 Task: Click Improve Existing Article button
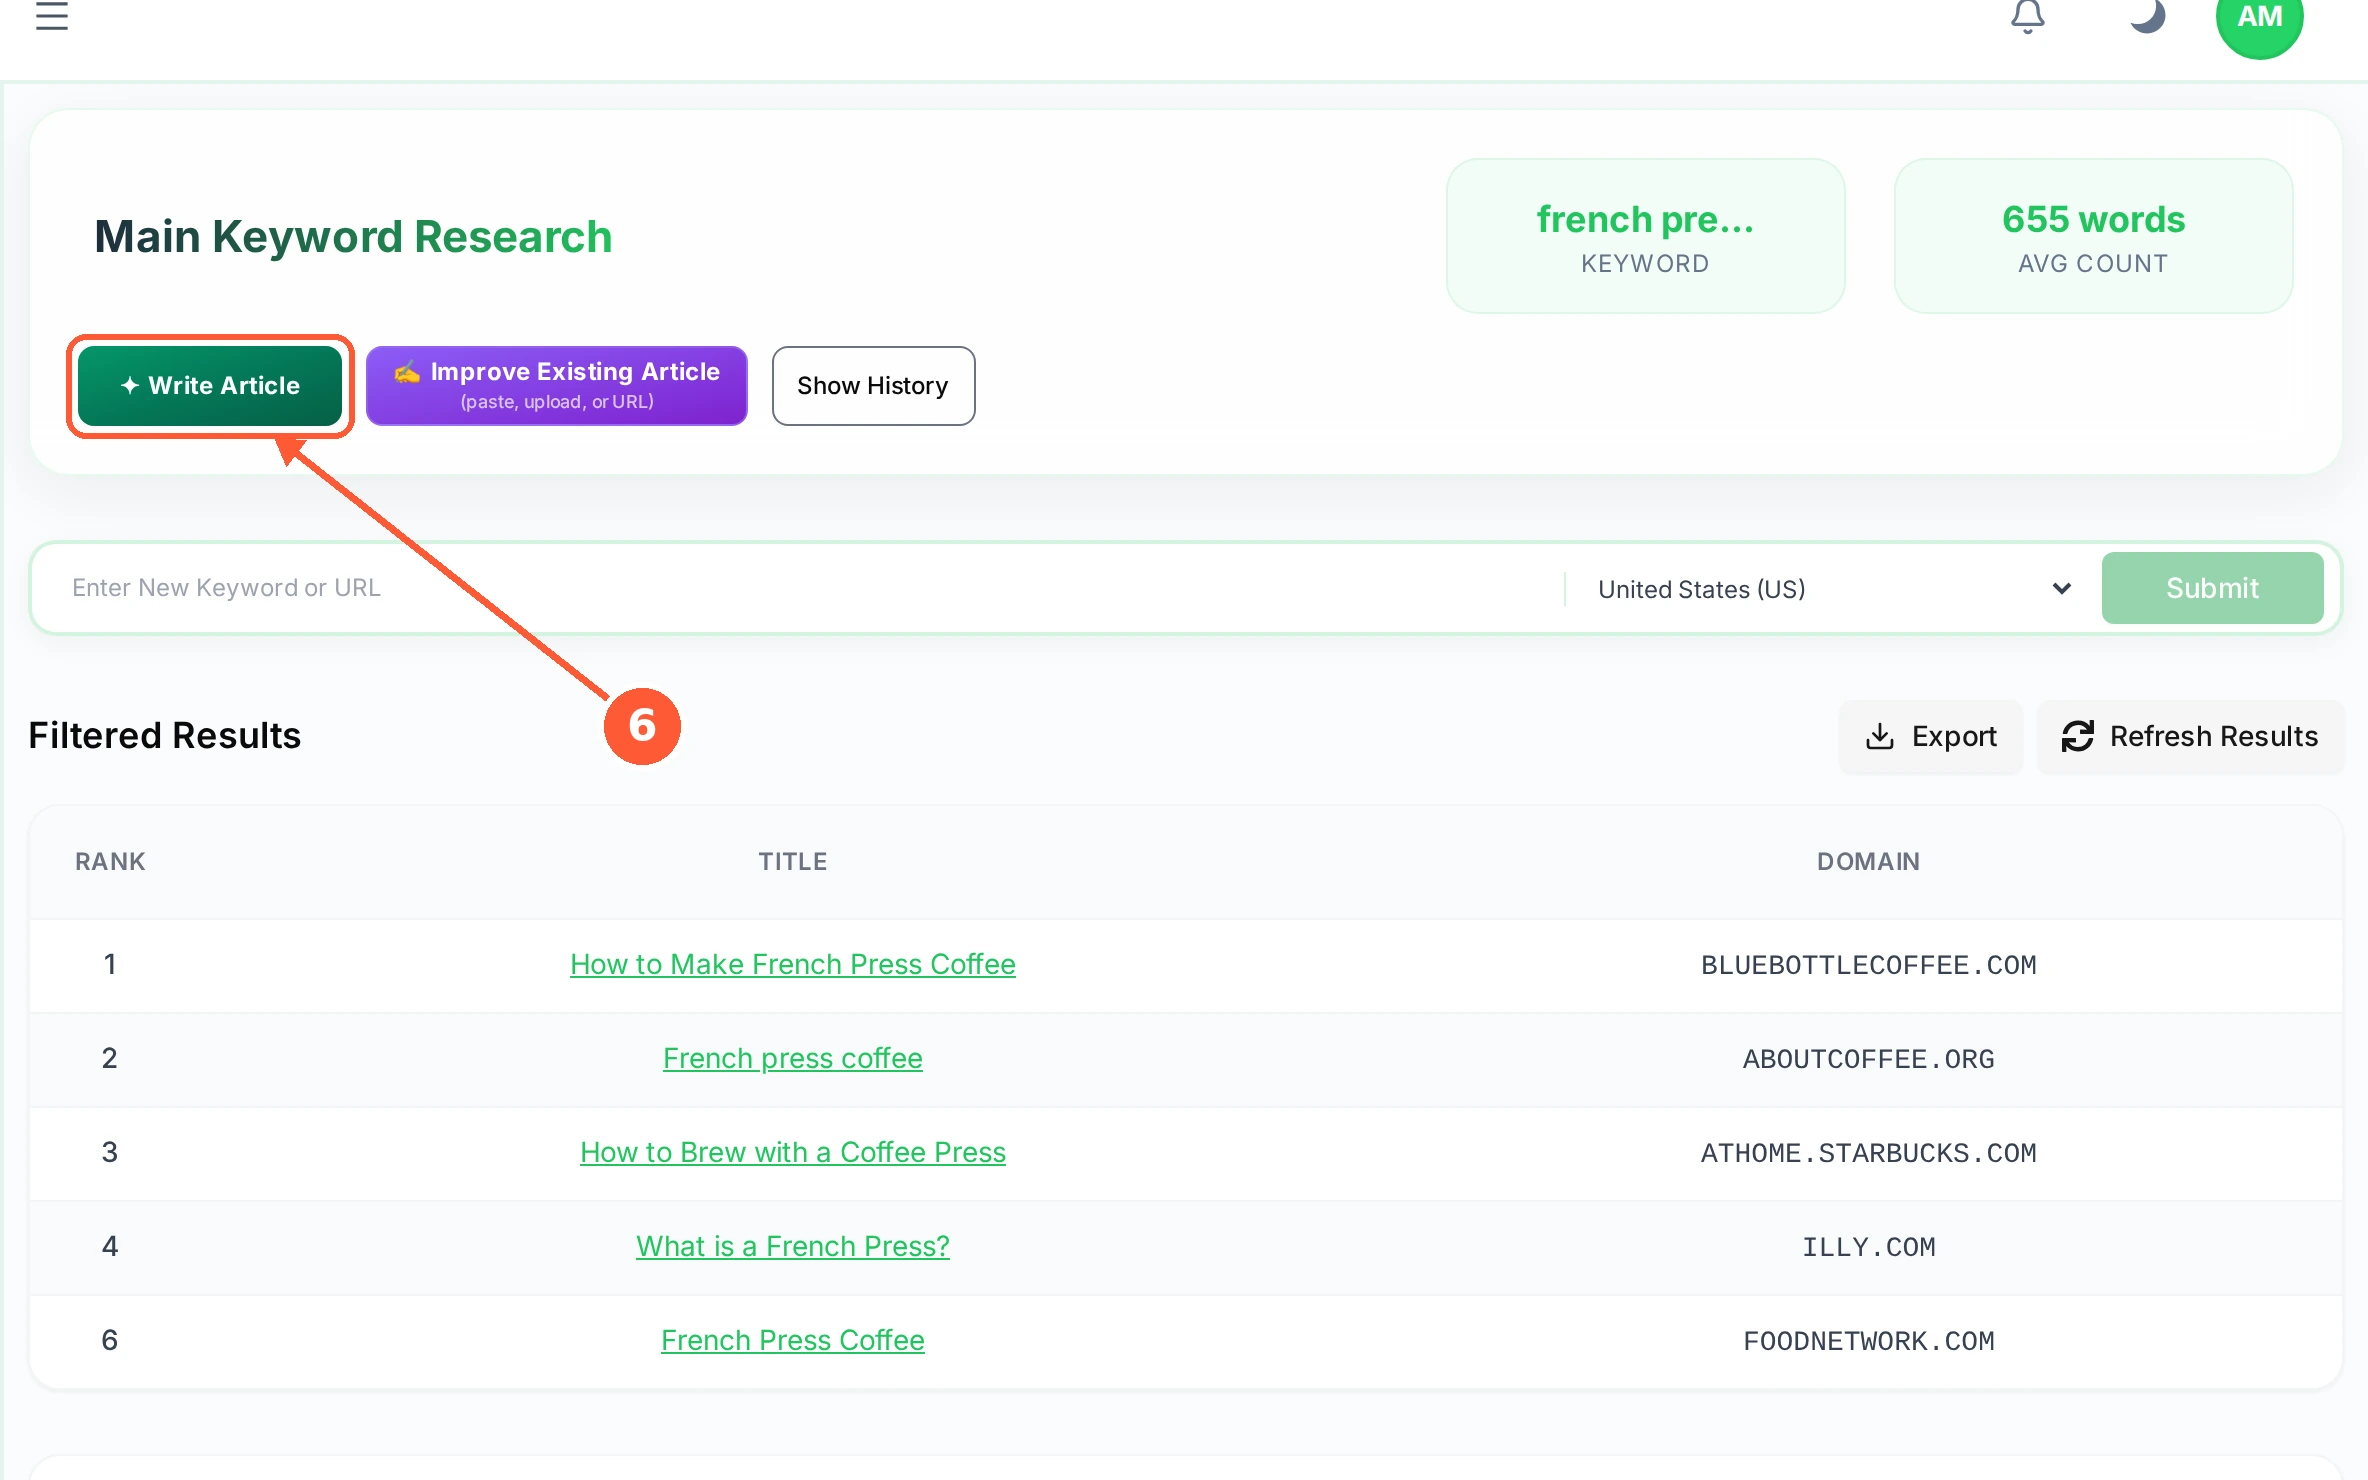pyautogui.click(x=557, y=386)
